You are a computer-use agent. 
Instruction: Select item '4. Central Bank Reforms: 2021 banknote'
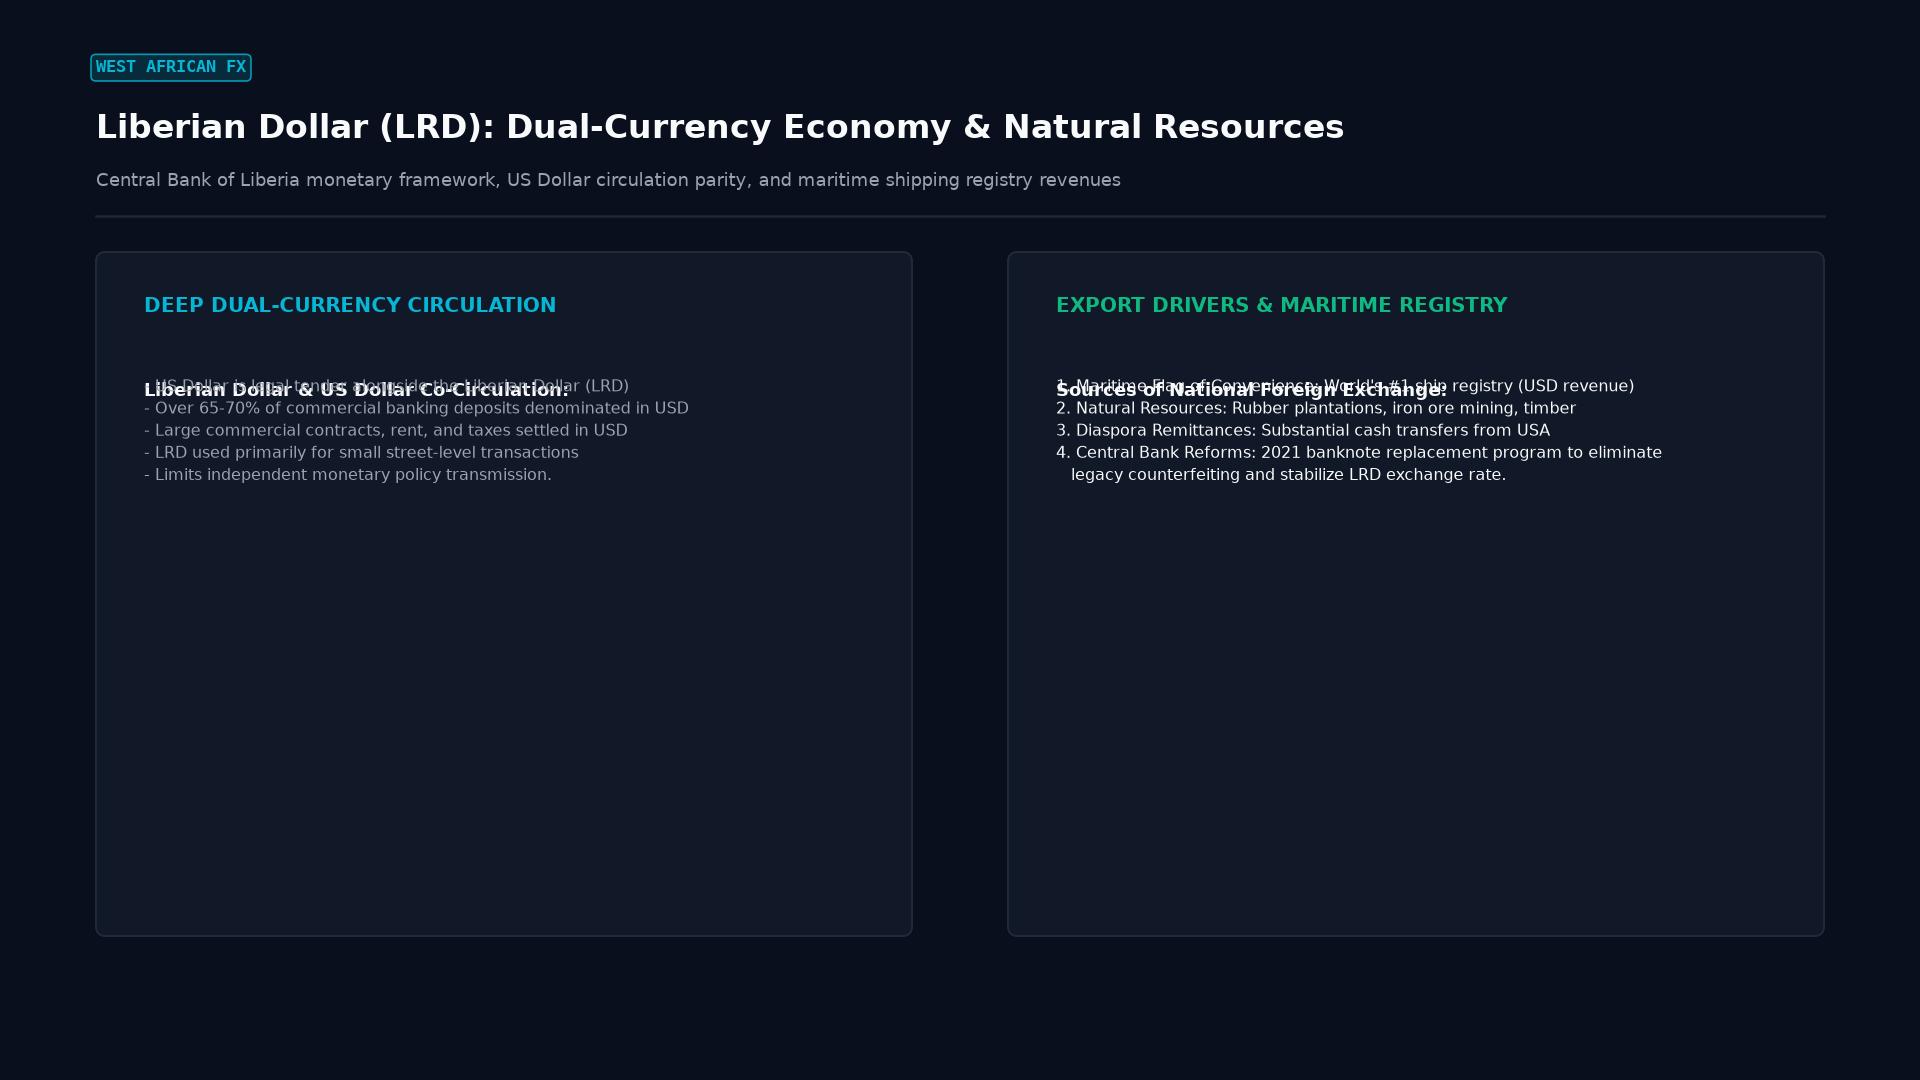[1359, 452]
